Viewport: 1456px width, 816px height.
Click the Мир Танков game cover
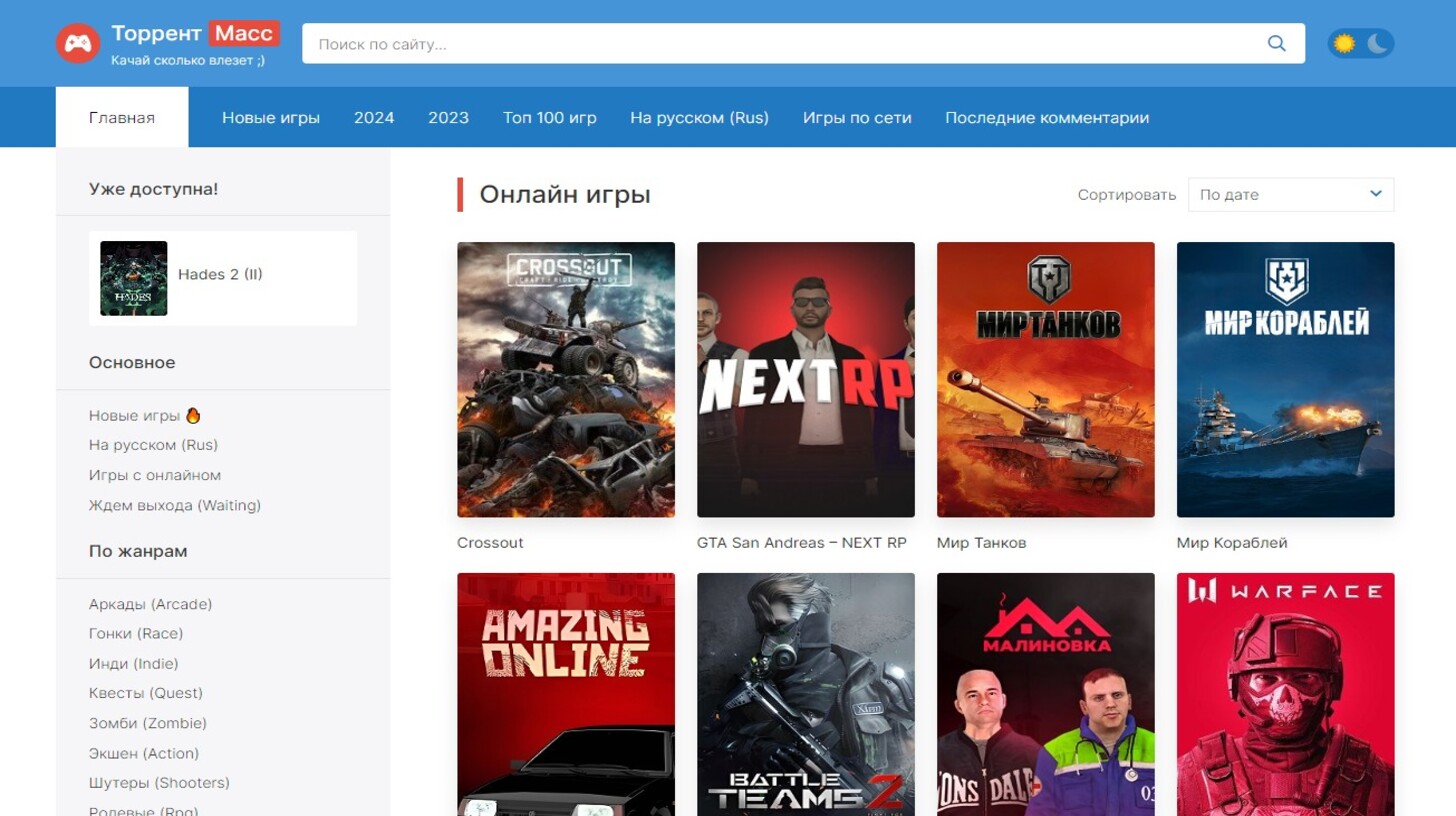point(1046,379)
